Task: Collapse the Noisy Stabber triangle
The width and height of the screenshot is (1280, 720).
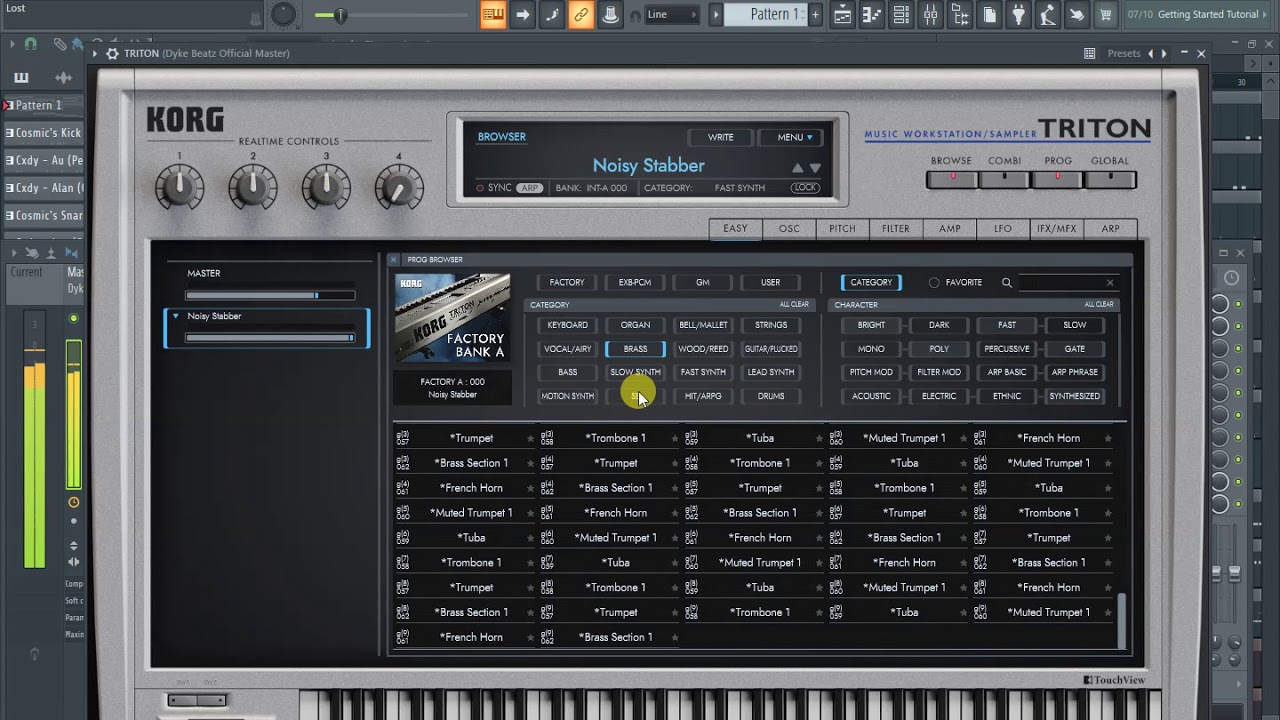Action: click(x=176, y=316)
